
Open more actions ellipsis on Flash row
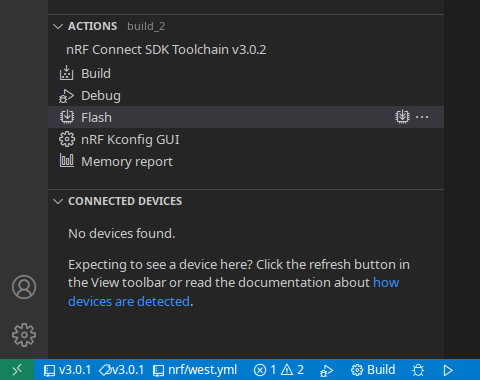422,117
